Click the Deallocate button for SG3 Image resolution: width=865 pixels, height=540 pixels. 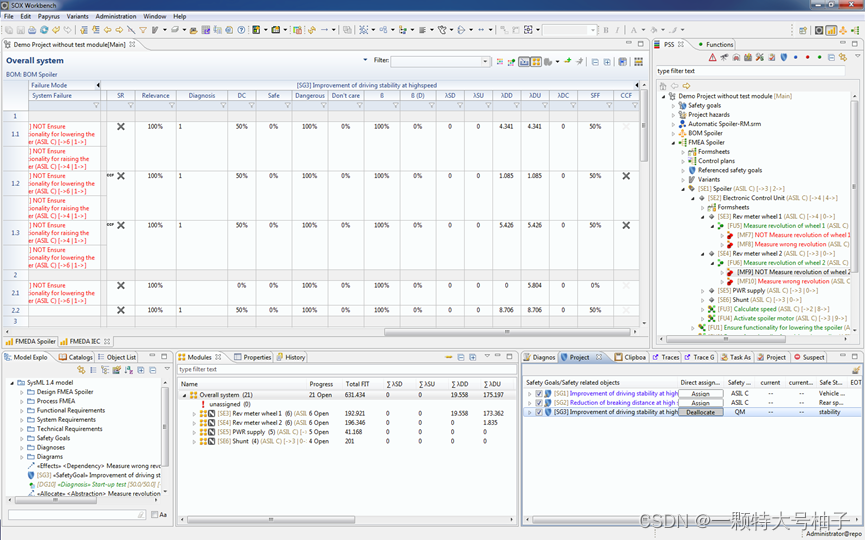[701, 412]
